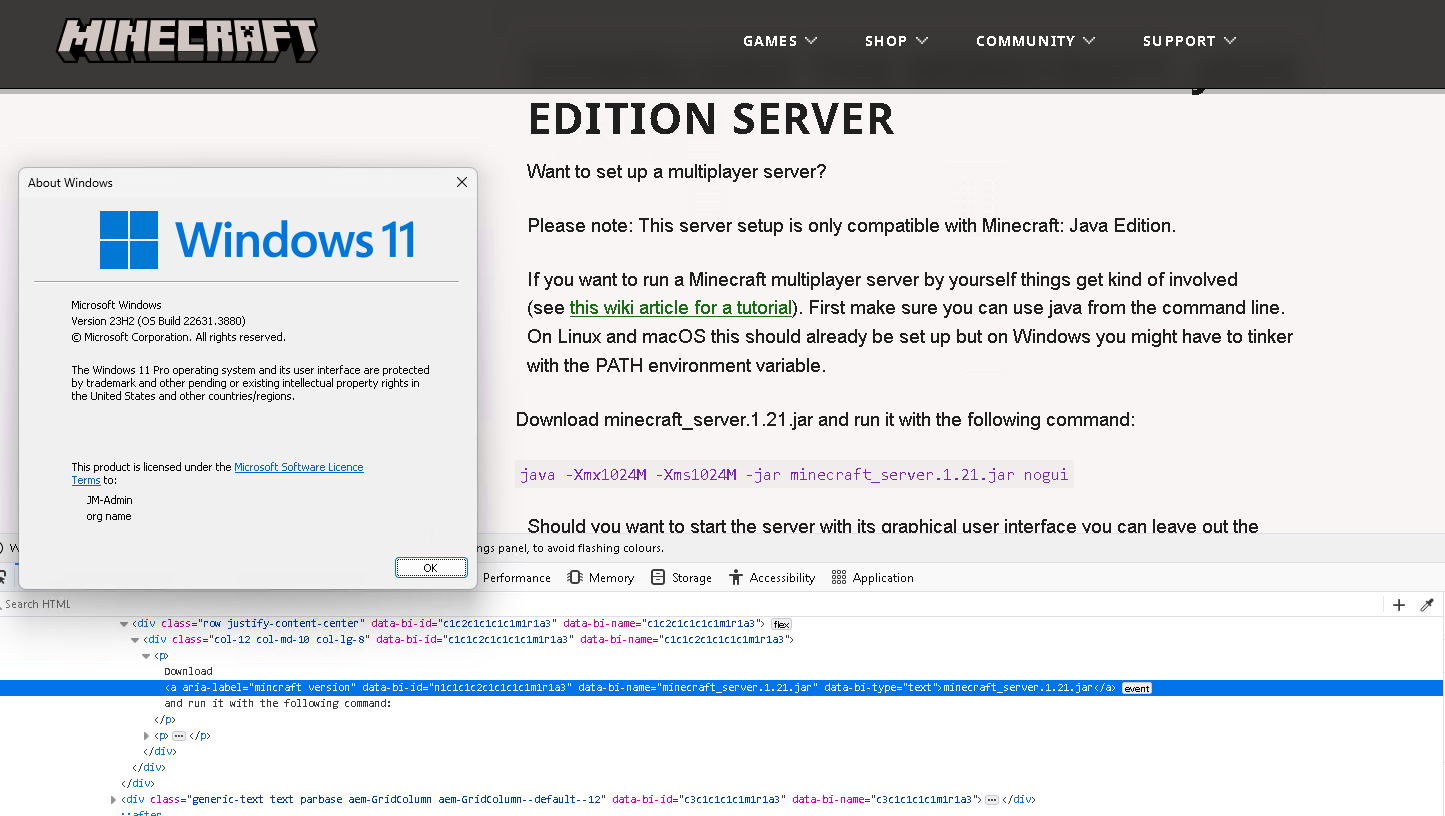Open the Memory tab in developer tools
The width and height of the screenshot is (1445, 816).
tap(600, 578)
